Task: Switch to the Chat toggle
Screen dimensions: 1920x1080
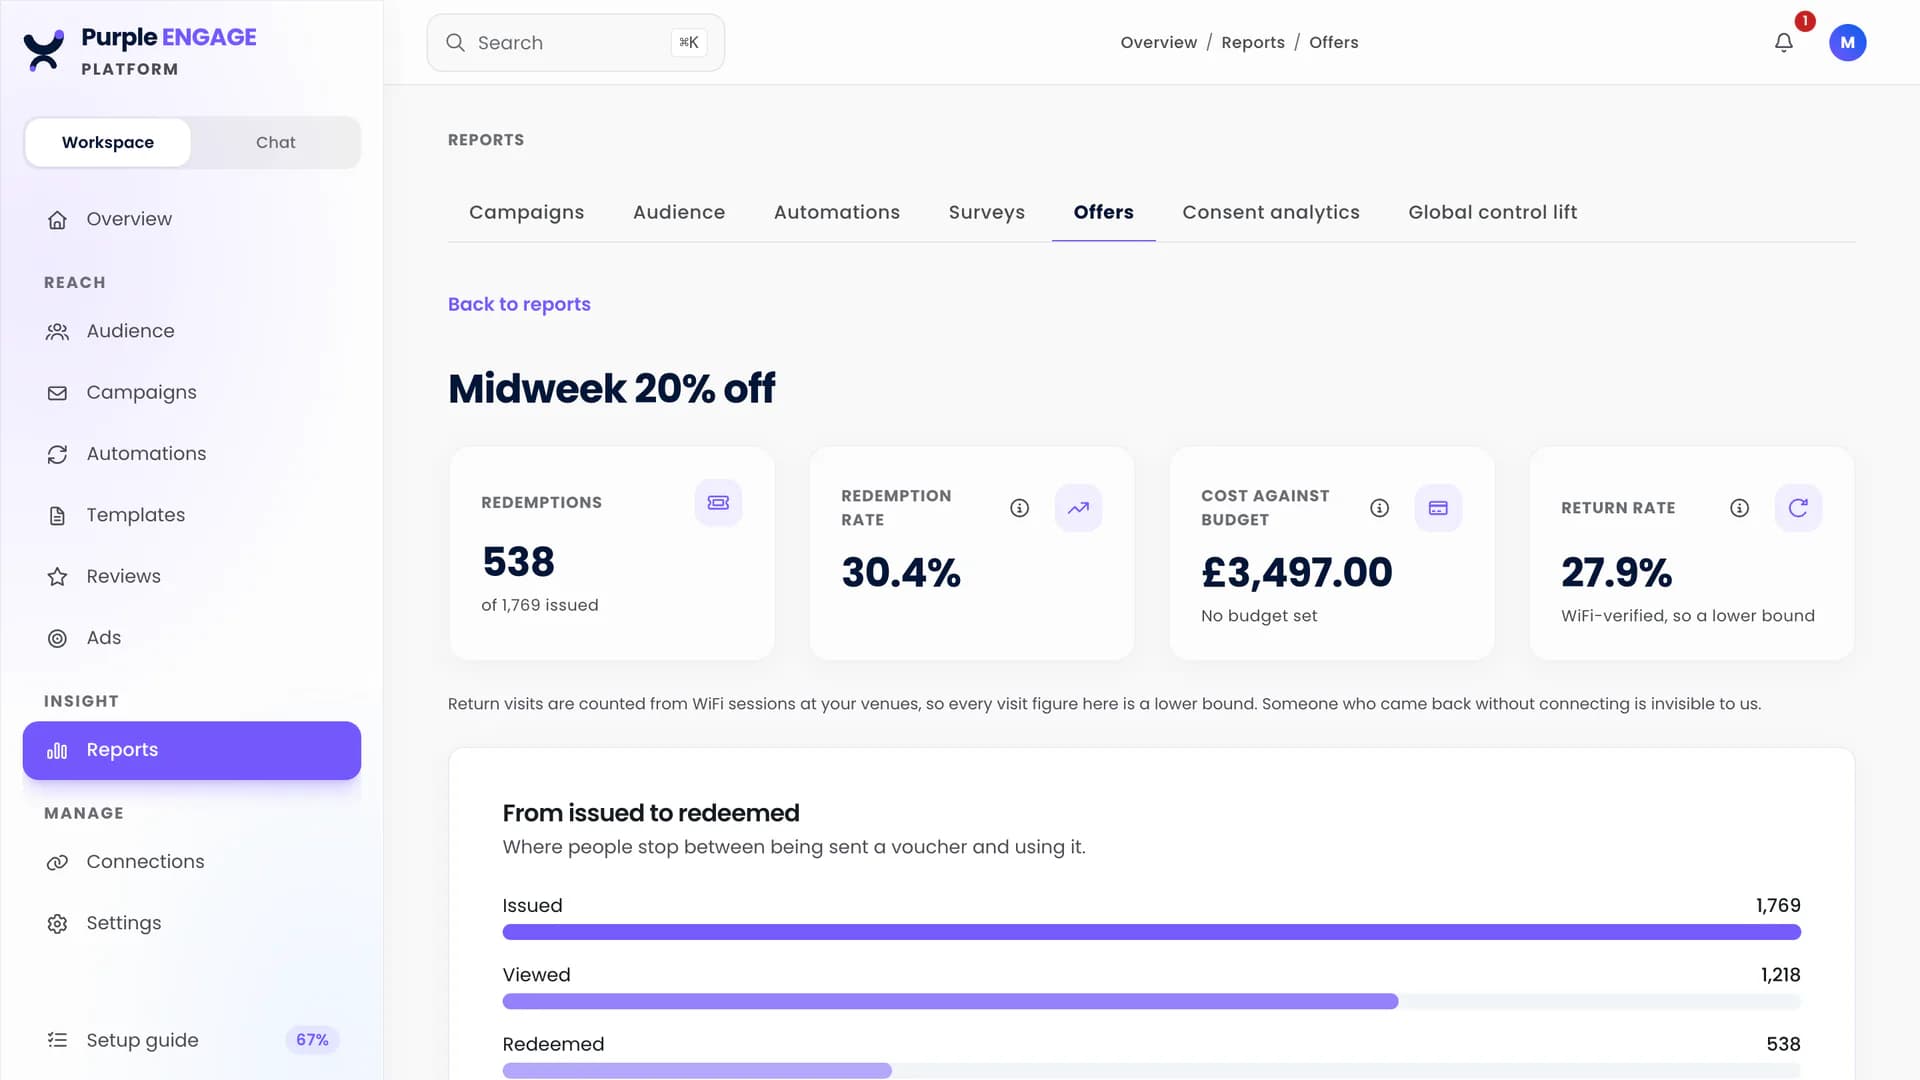Action: coord(275,142)
